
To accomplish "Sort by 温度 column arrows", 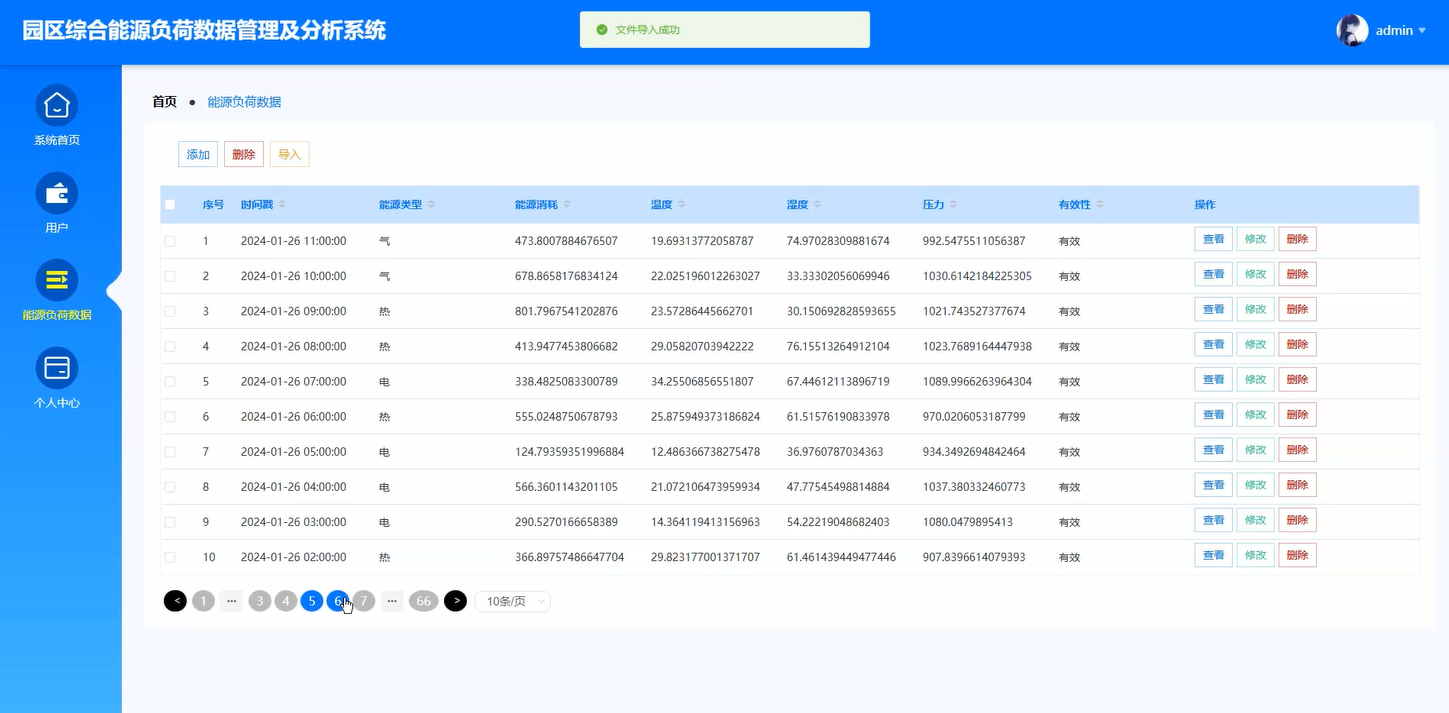I will tap(681, 204).
